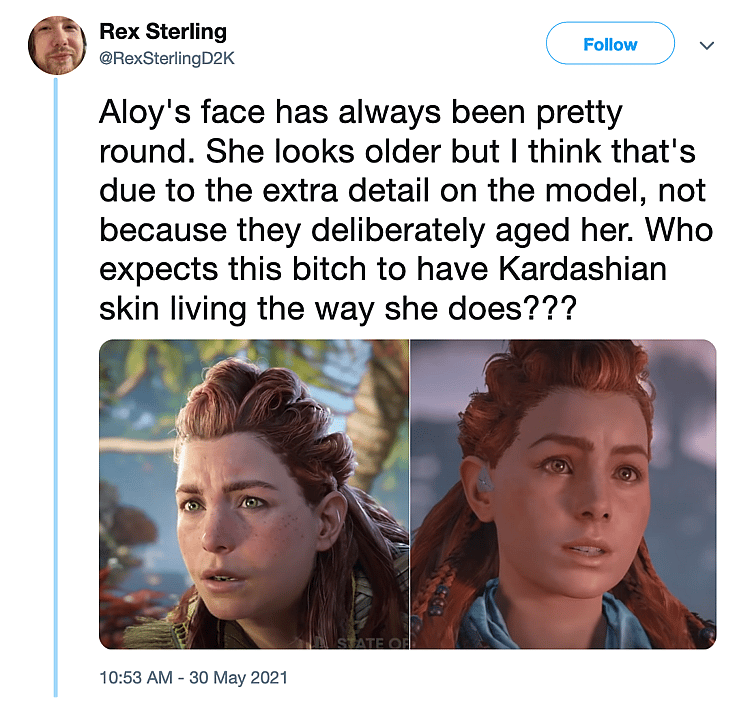Image resolution: width=750 pixels, height=704 pixels.
Task: Visit the @RexSterlingD2K handle
Action: [167, 58]
